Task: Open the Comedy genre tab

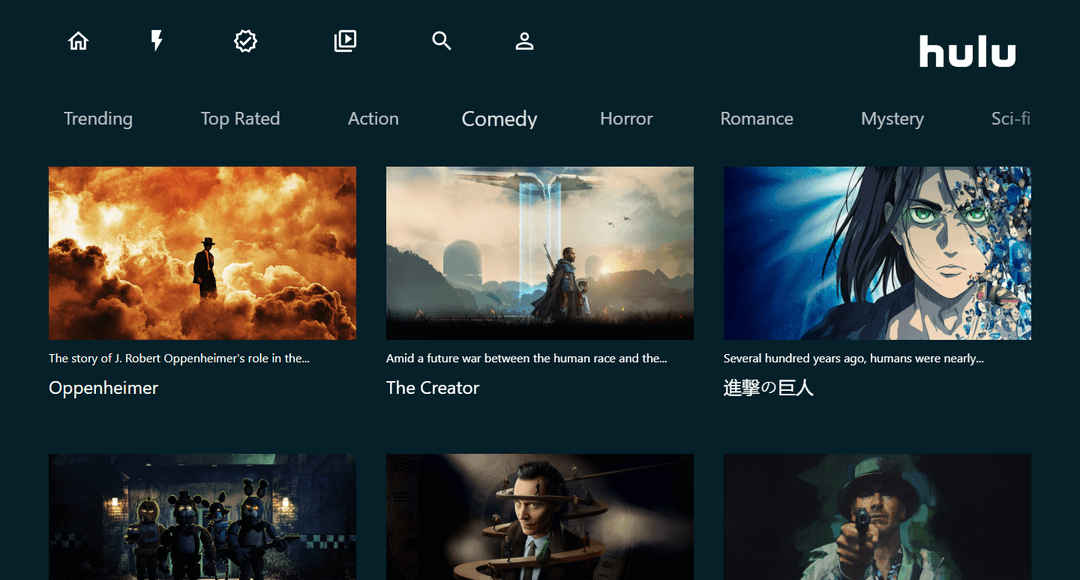Action: click(499, 119)
